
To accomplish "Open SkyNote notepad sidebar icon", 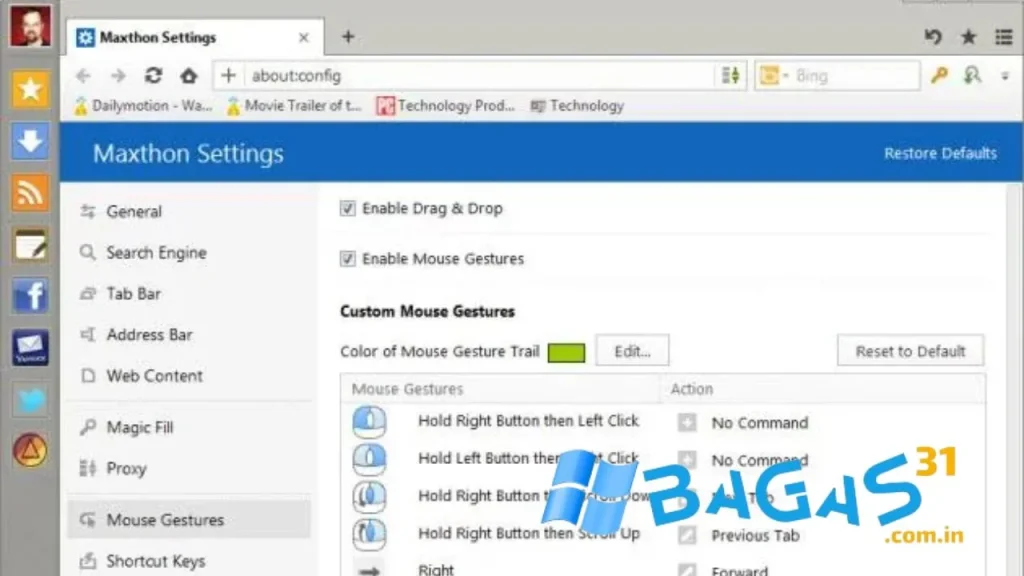I will [x=30, y=245].
